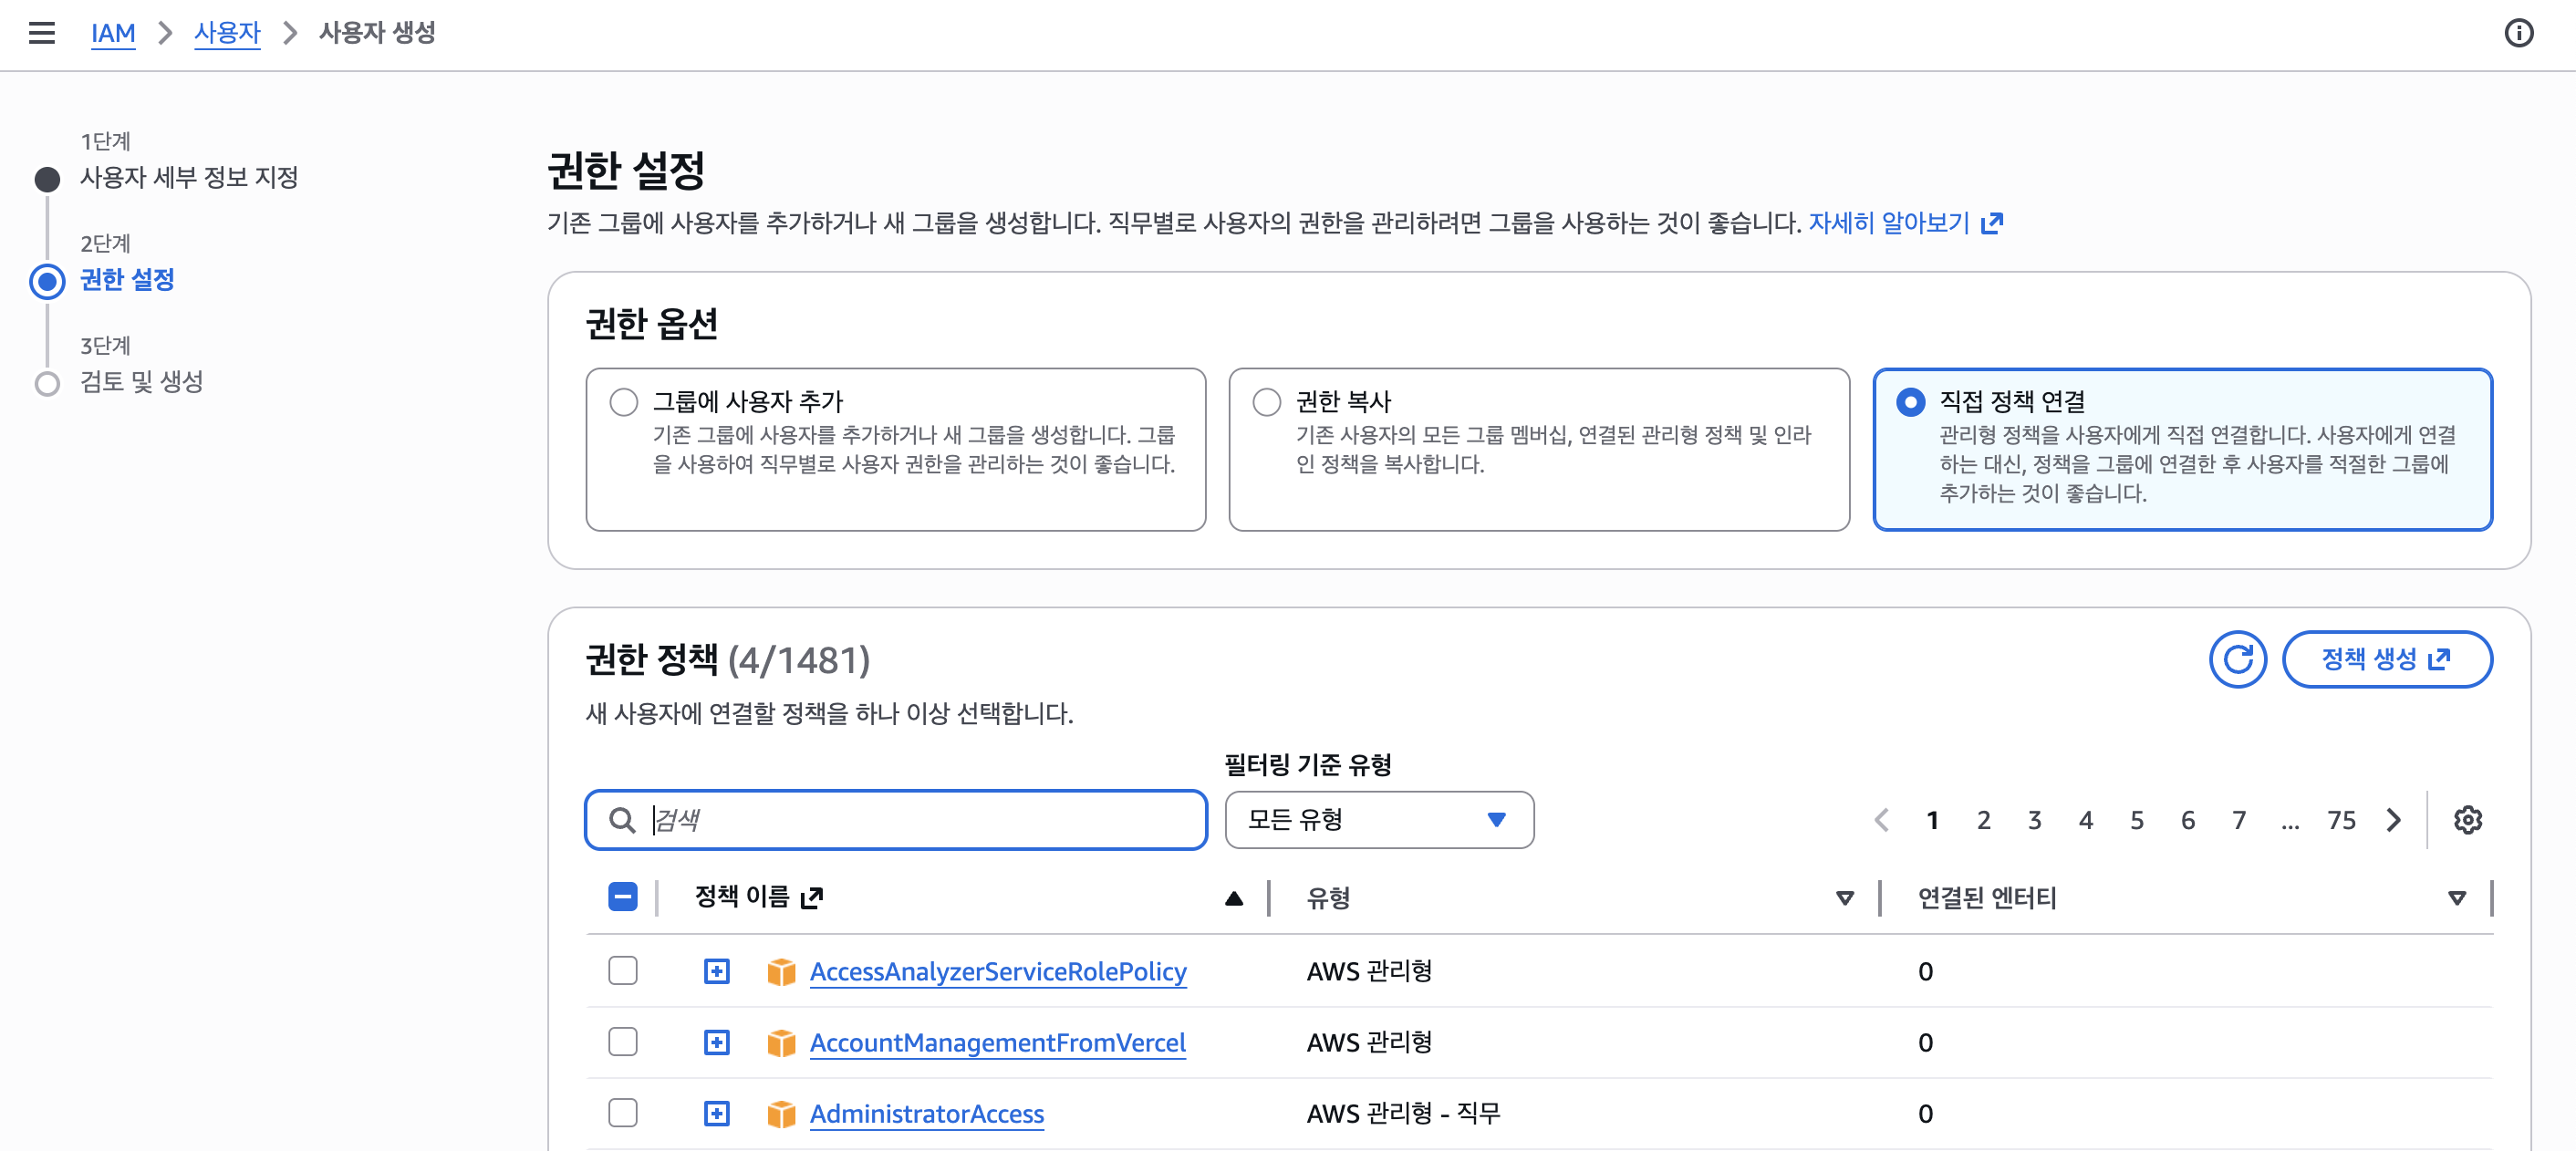Go to pagination page 7
Viewport: 2576px width, 1151px height.
(2238, 820)
